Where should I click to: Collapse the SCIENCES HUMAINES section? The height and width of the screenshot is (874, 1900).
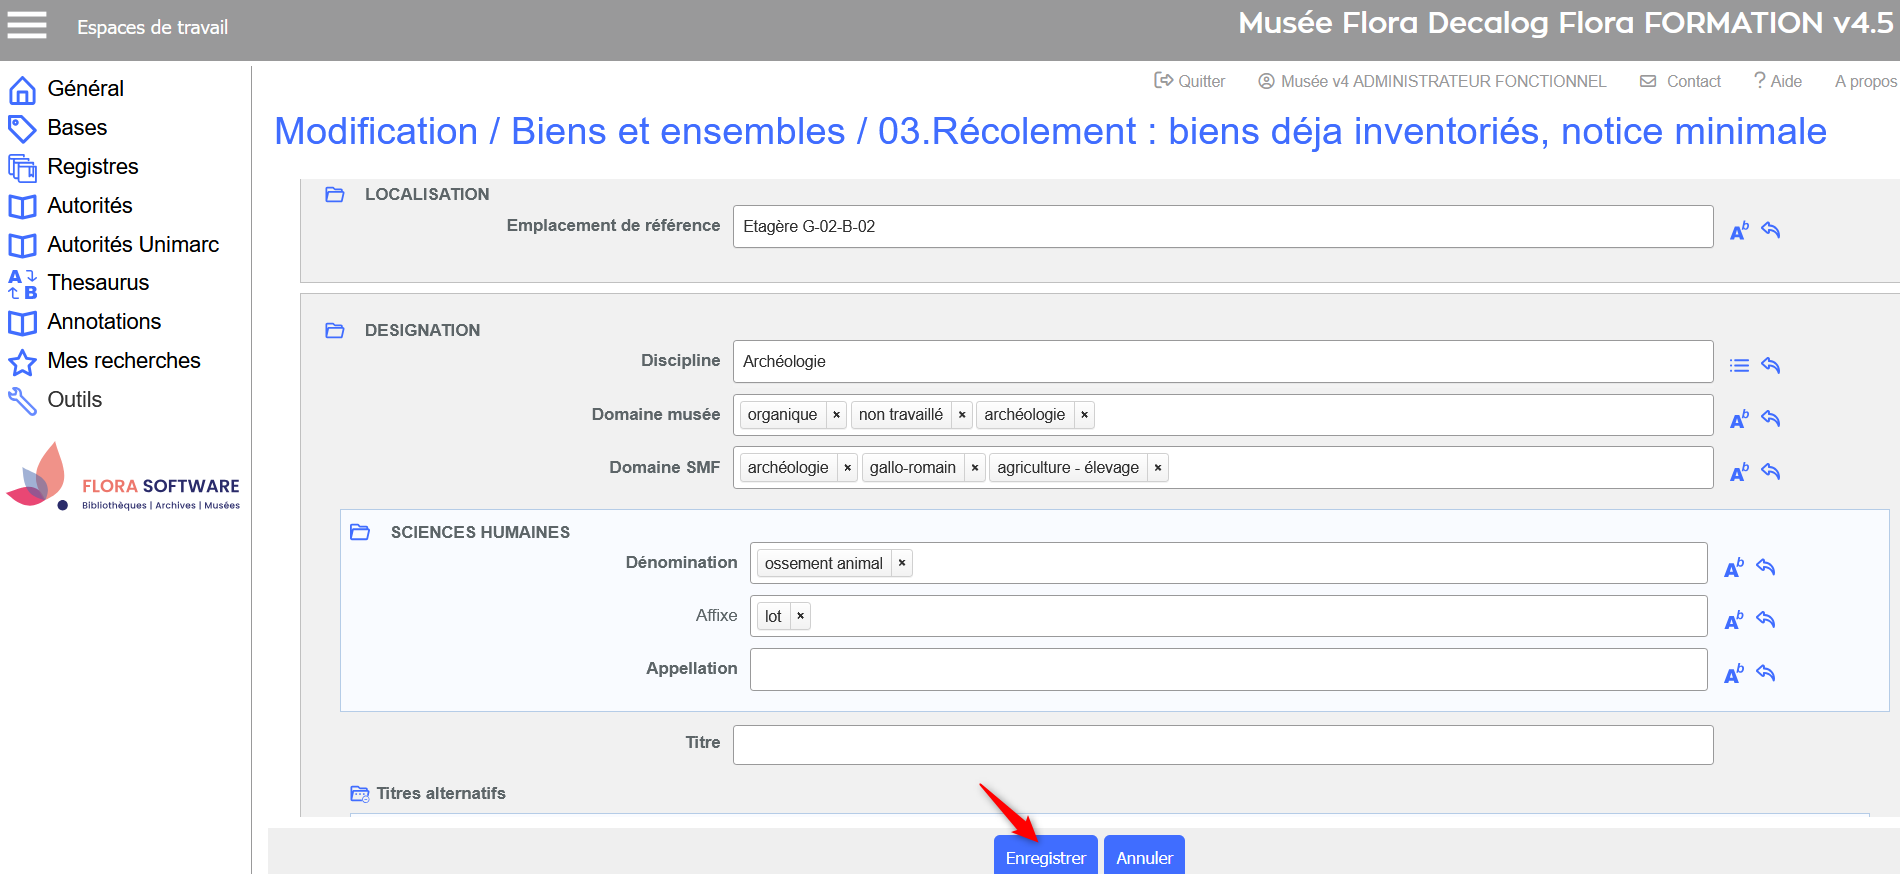click(x=360, y=532)
